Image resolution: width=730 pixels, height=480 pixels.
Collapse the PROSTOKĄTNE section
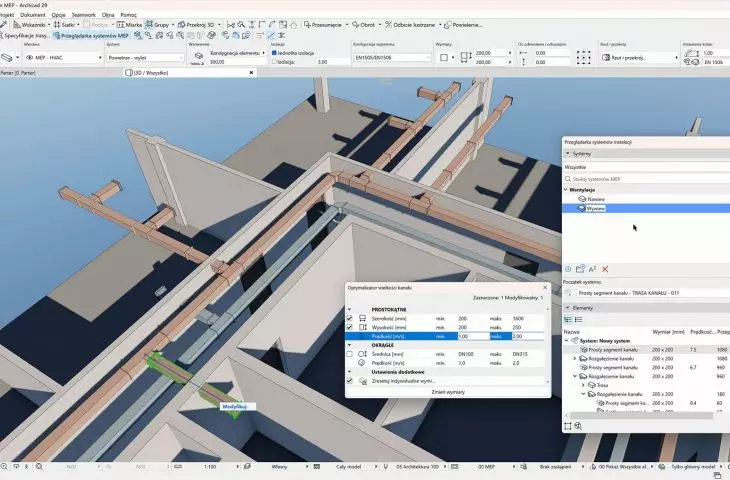click(x=350, y=309)
